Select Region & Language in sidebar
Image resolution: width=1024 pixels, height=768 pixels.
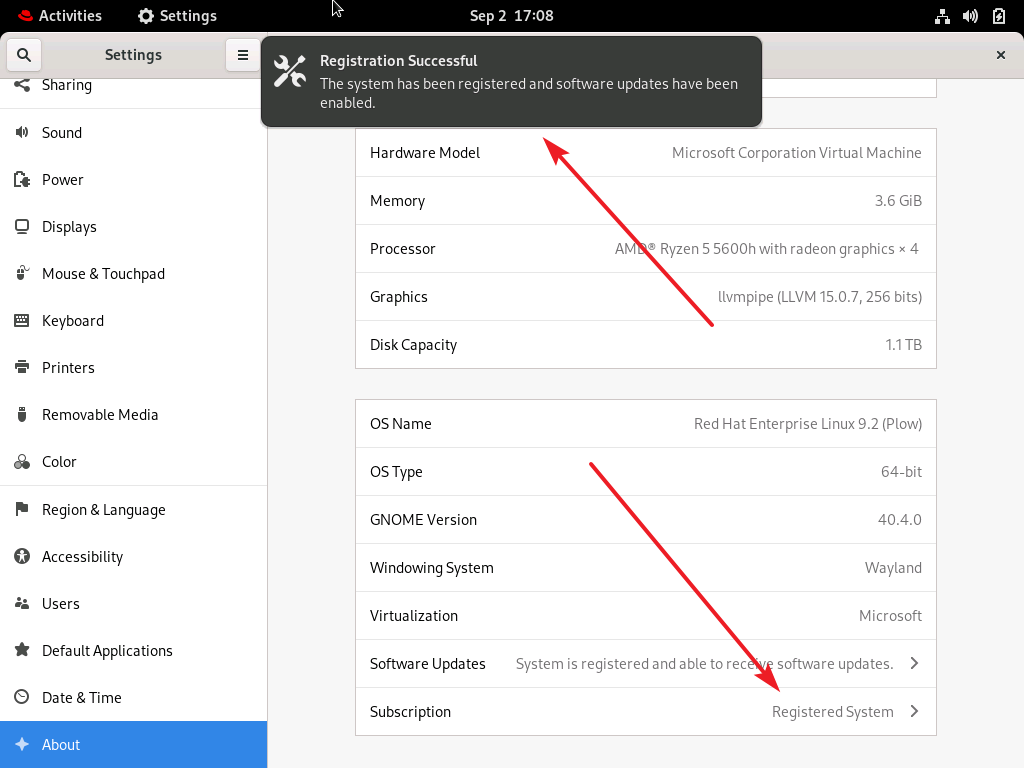pyautogui.click(x=133, y=509)
